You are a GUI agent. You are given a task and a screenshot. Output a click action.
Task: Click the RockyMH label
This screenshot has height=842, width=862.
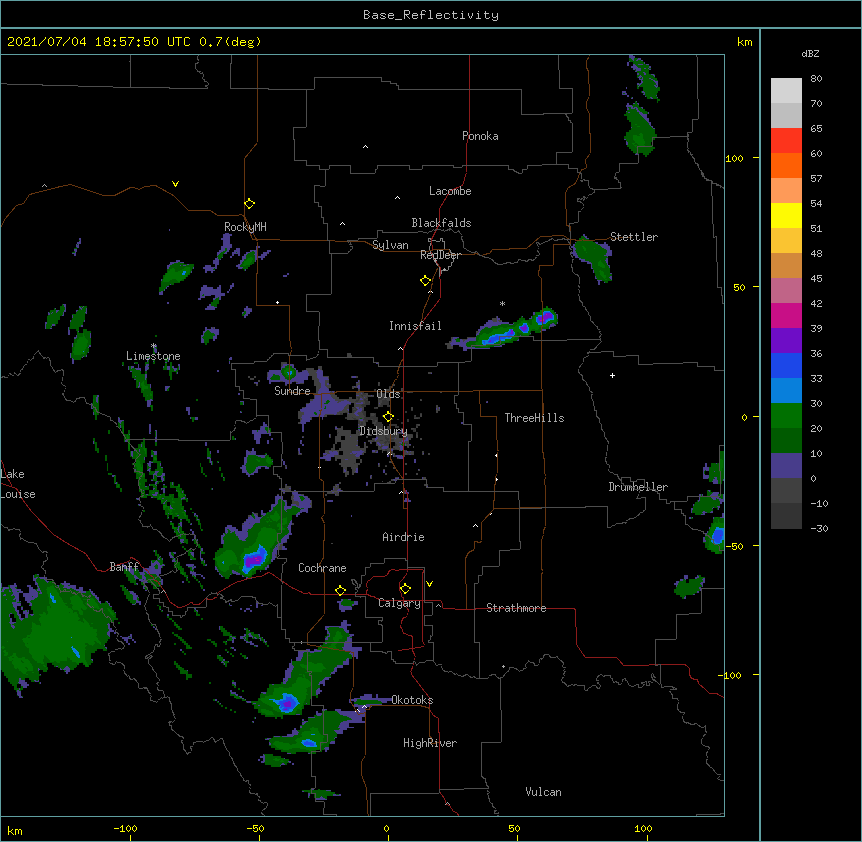point(245,227)
